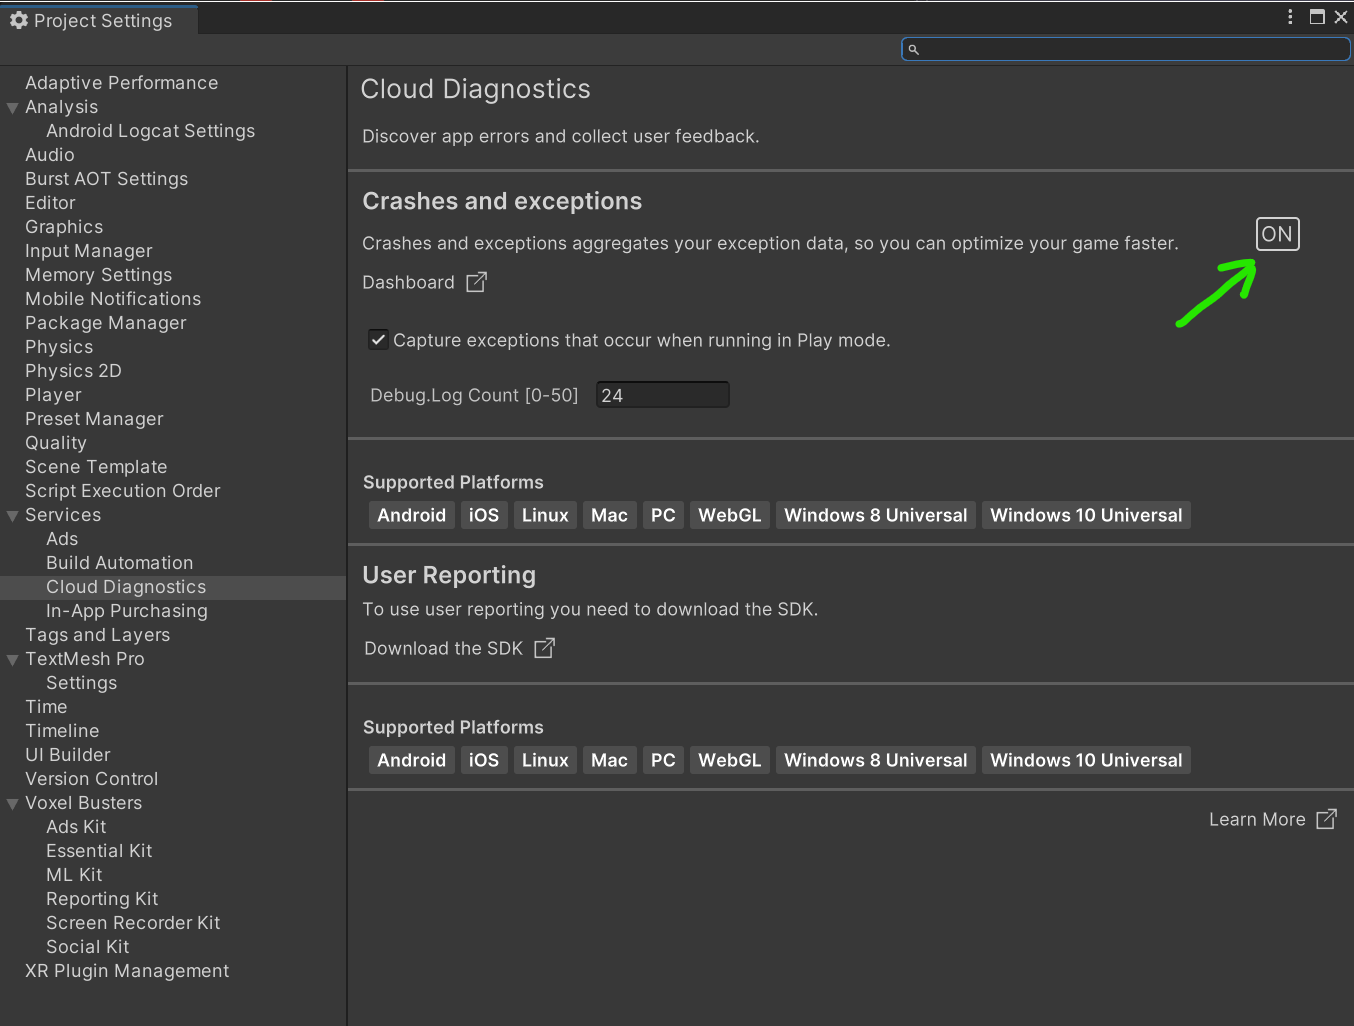Click the Learn More external link icon
This screenshot has width=1354, height=1026.
(1326, 820)
